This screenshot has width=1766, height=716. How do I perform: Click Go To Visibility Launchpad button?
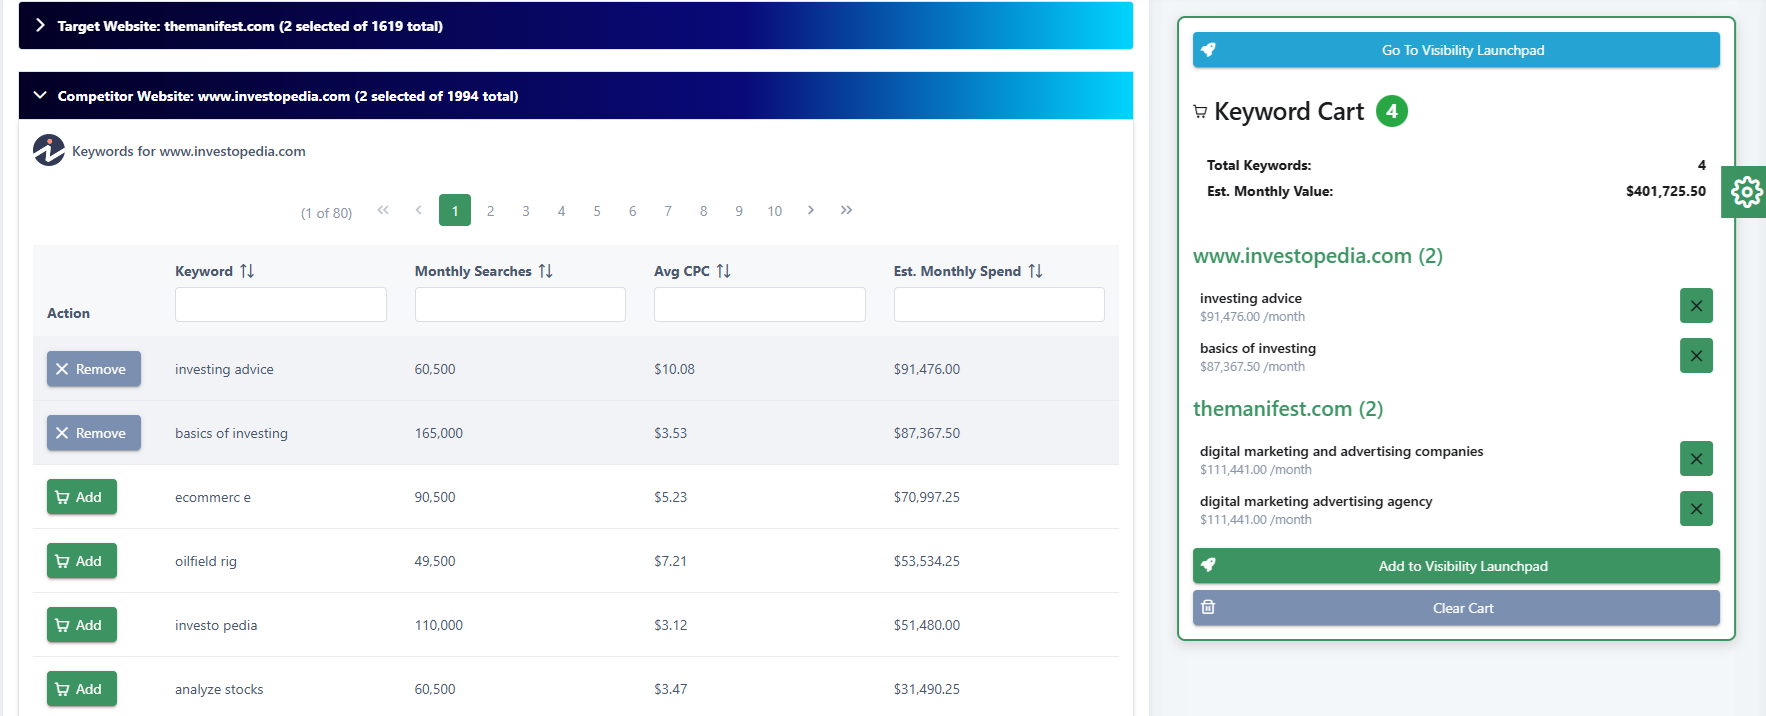(1456, 50)
